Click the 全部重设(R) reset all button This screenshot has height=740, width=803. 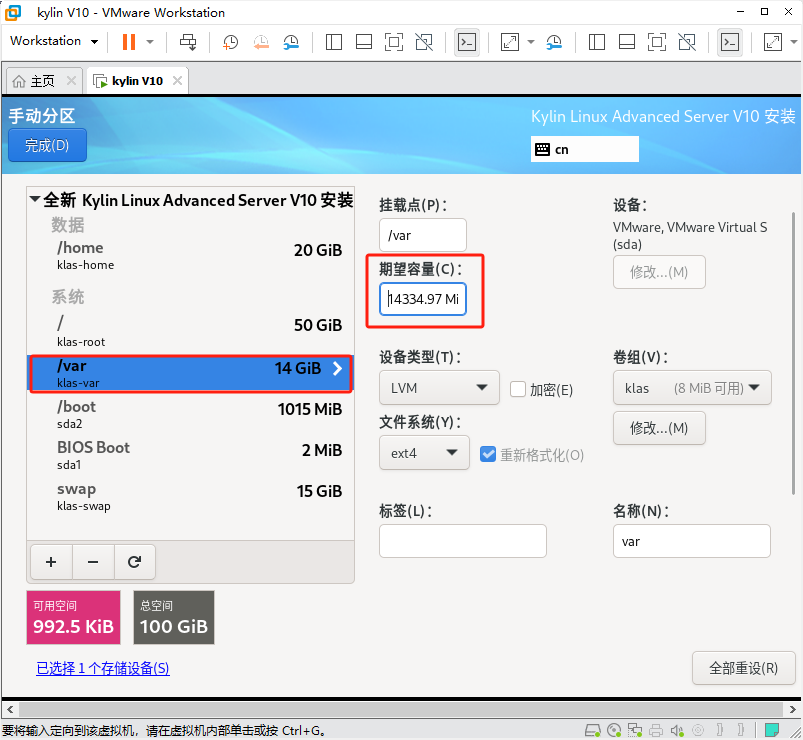point(743,668)
